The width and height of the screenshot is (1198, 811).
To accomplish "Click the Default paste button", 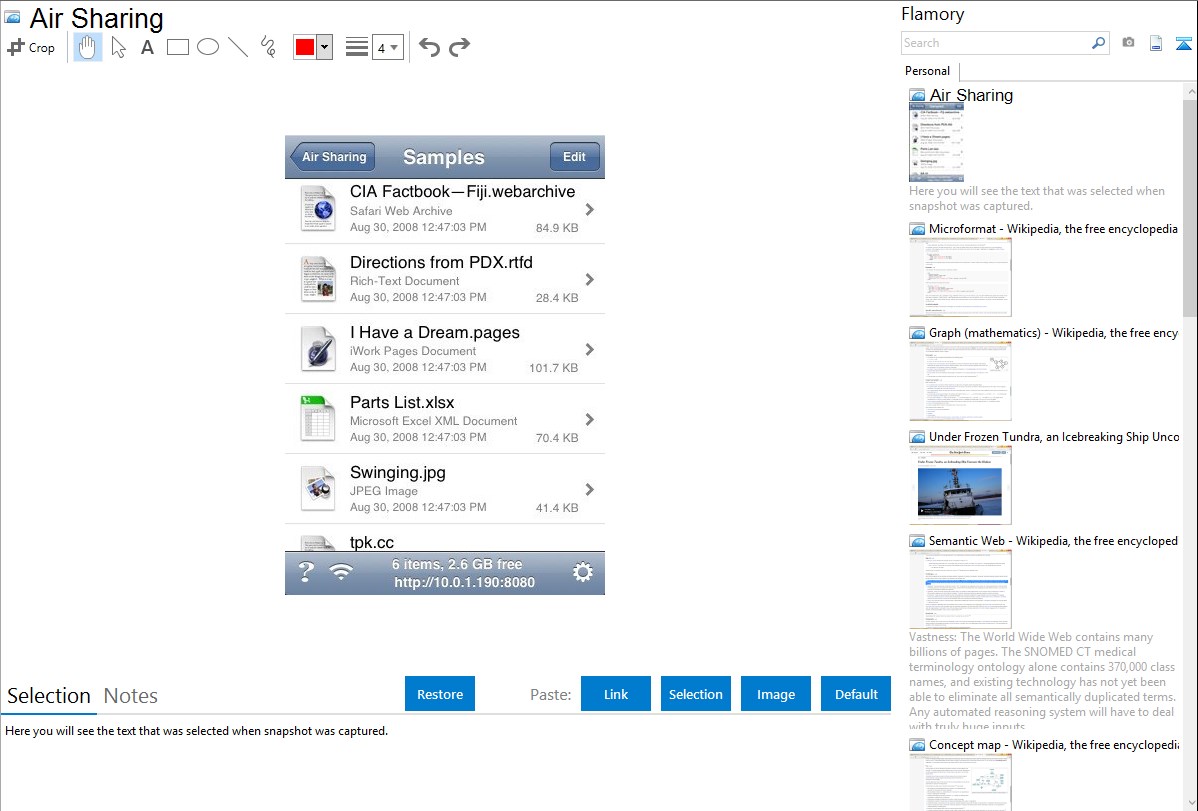I will tap(856, 694).
